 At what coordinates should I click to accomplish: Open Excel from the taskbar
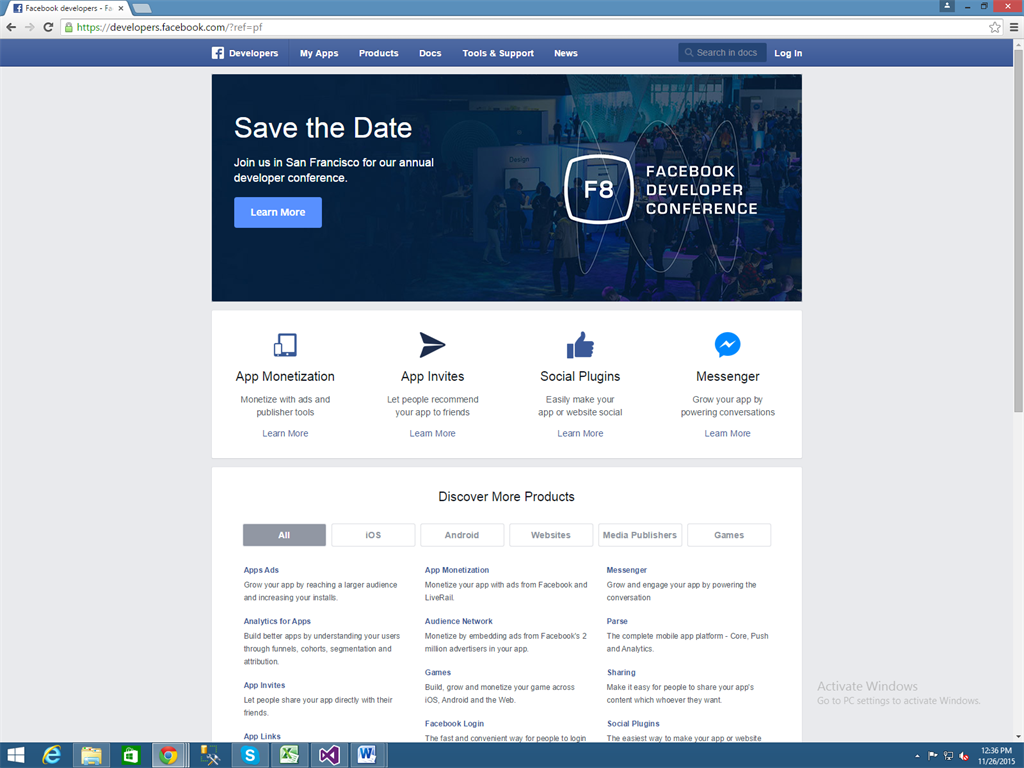289,756
